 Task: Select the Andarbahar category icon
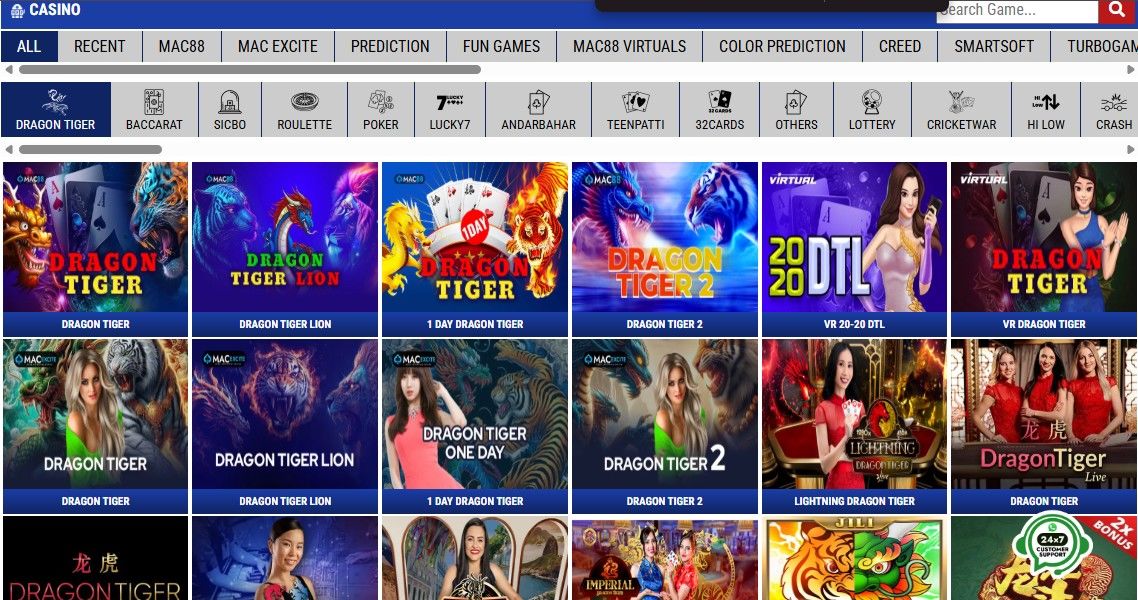click(539, 110)
